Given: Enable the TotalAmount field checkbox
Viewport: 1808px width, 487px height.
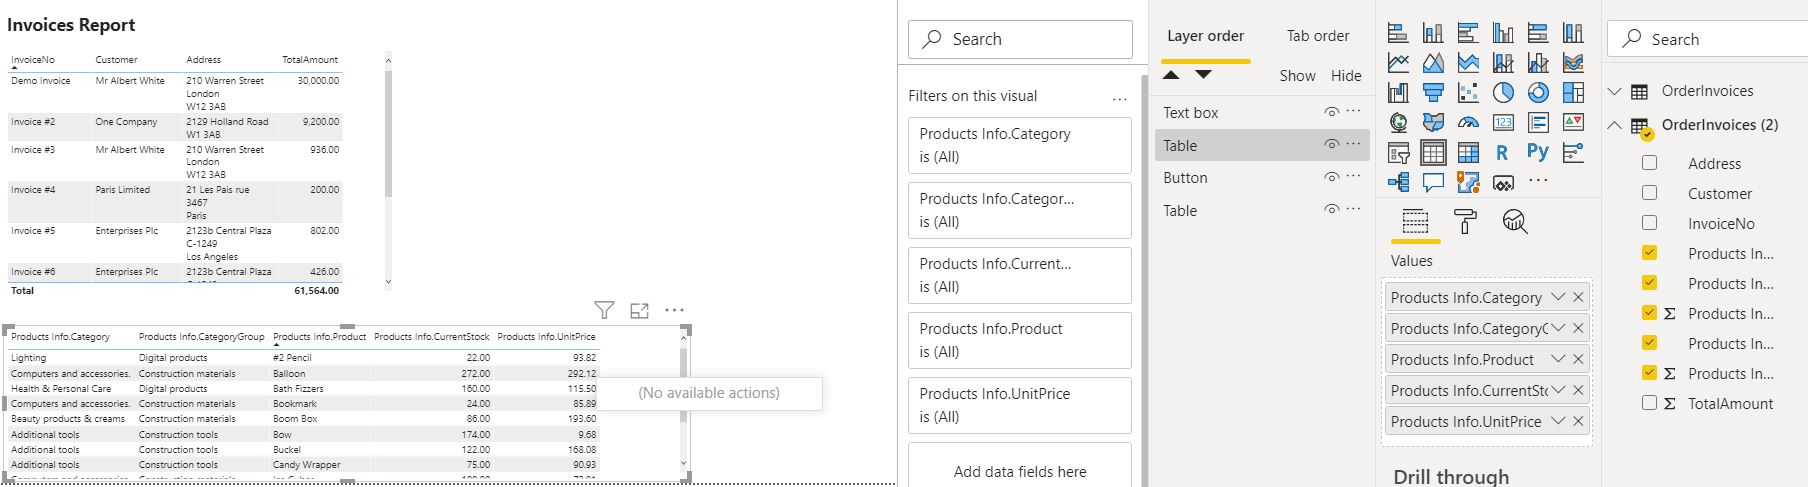Looking at the screenshot, I should (x=1650, y=403).
